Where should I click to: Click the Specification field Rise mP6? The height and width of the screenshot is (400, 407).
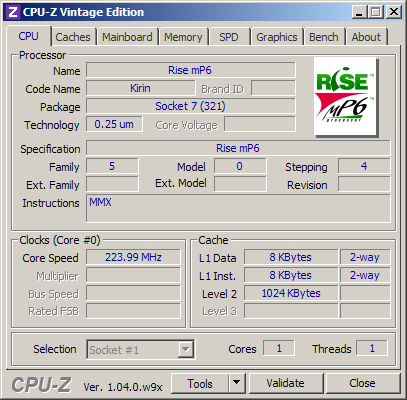[x=238, y=148]
